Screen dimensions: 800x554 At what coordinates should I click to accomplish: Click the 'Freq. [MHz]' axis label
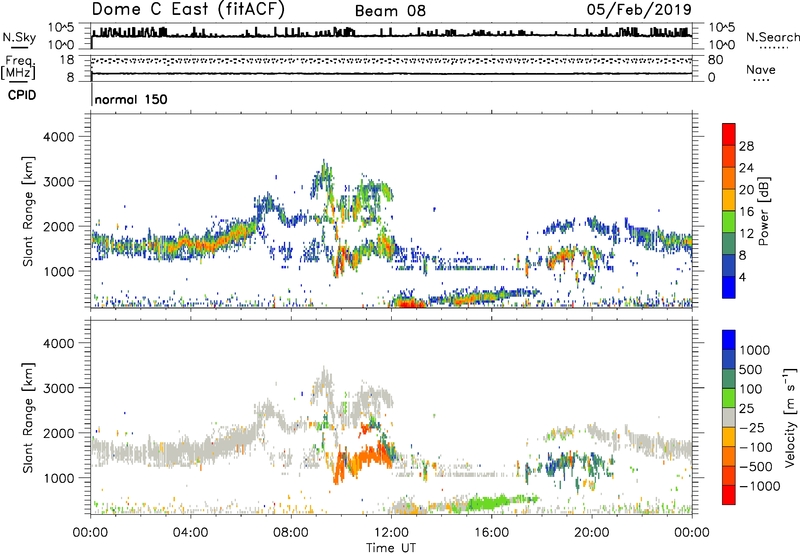point(18,67)
